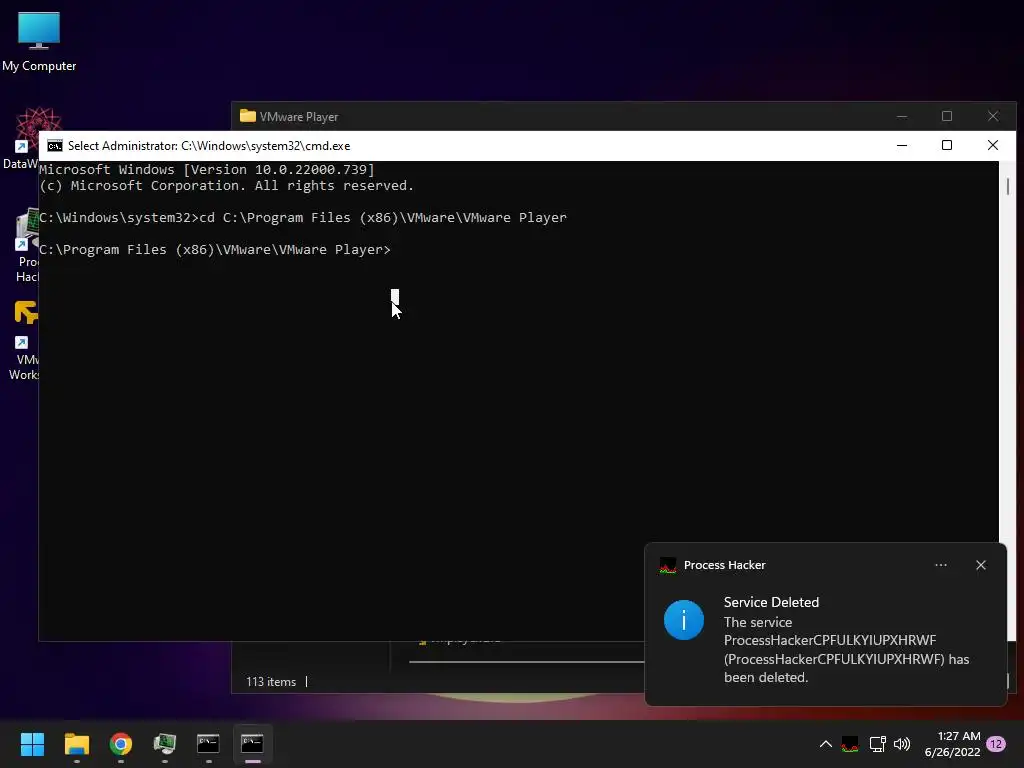Click the blue info icon in notification

(x=684, y=620)
